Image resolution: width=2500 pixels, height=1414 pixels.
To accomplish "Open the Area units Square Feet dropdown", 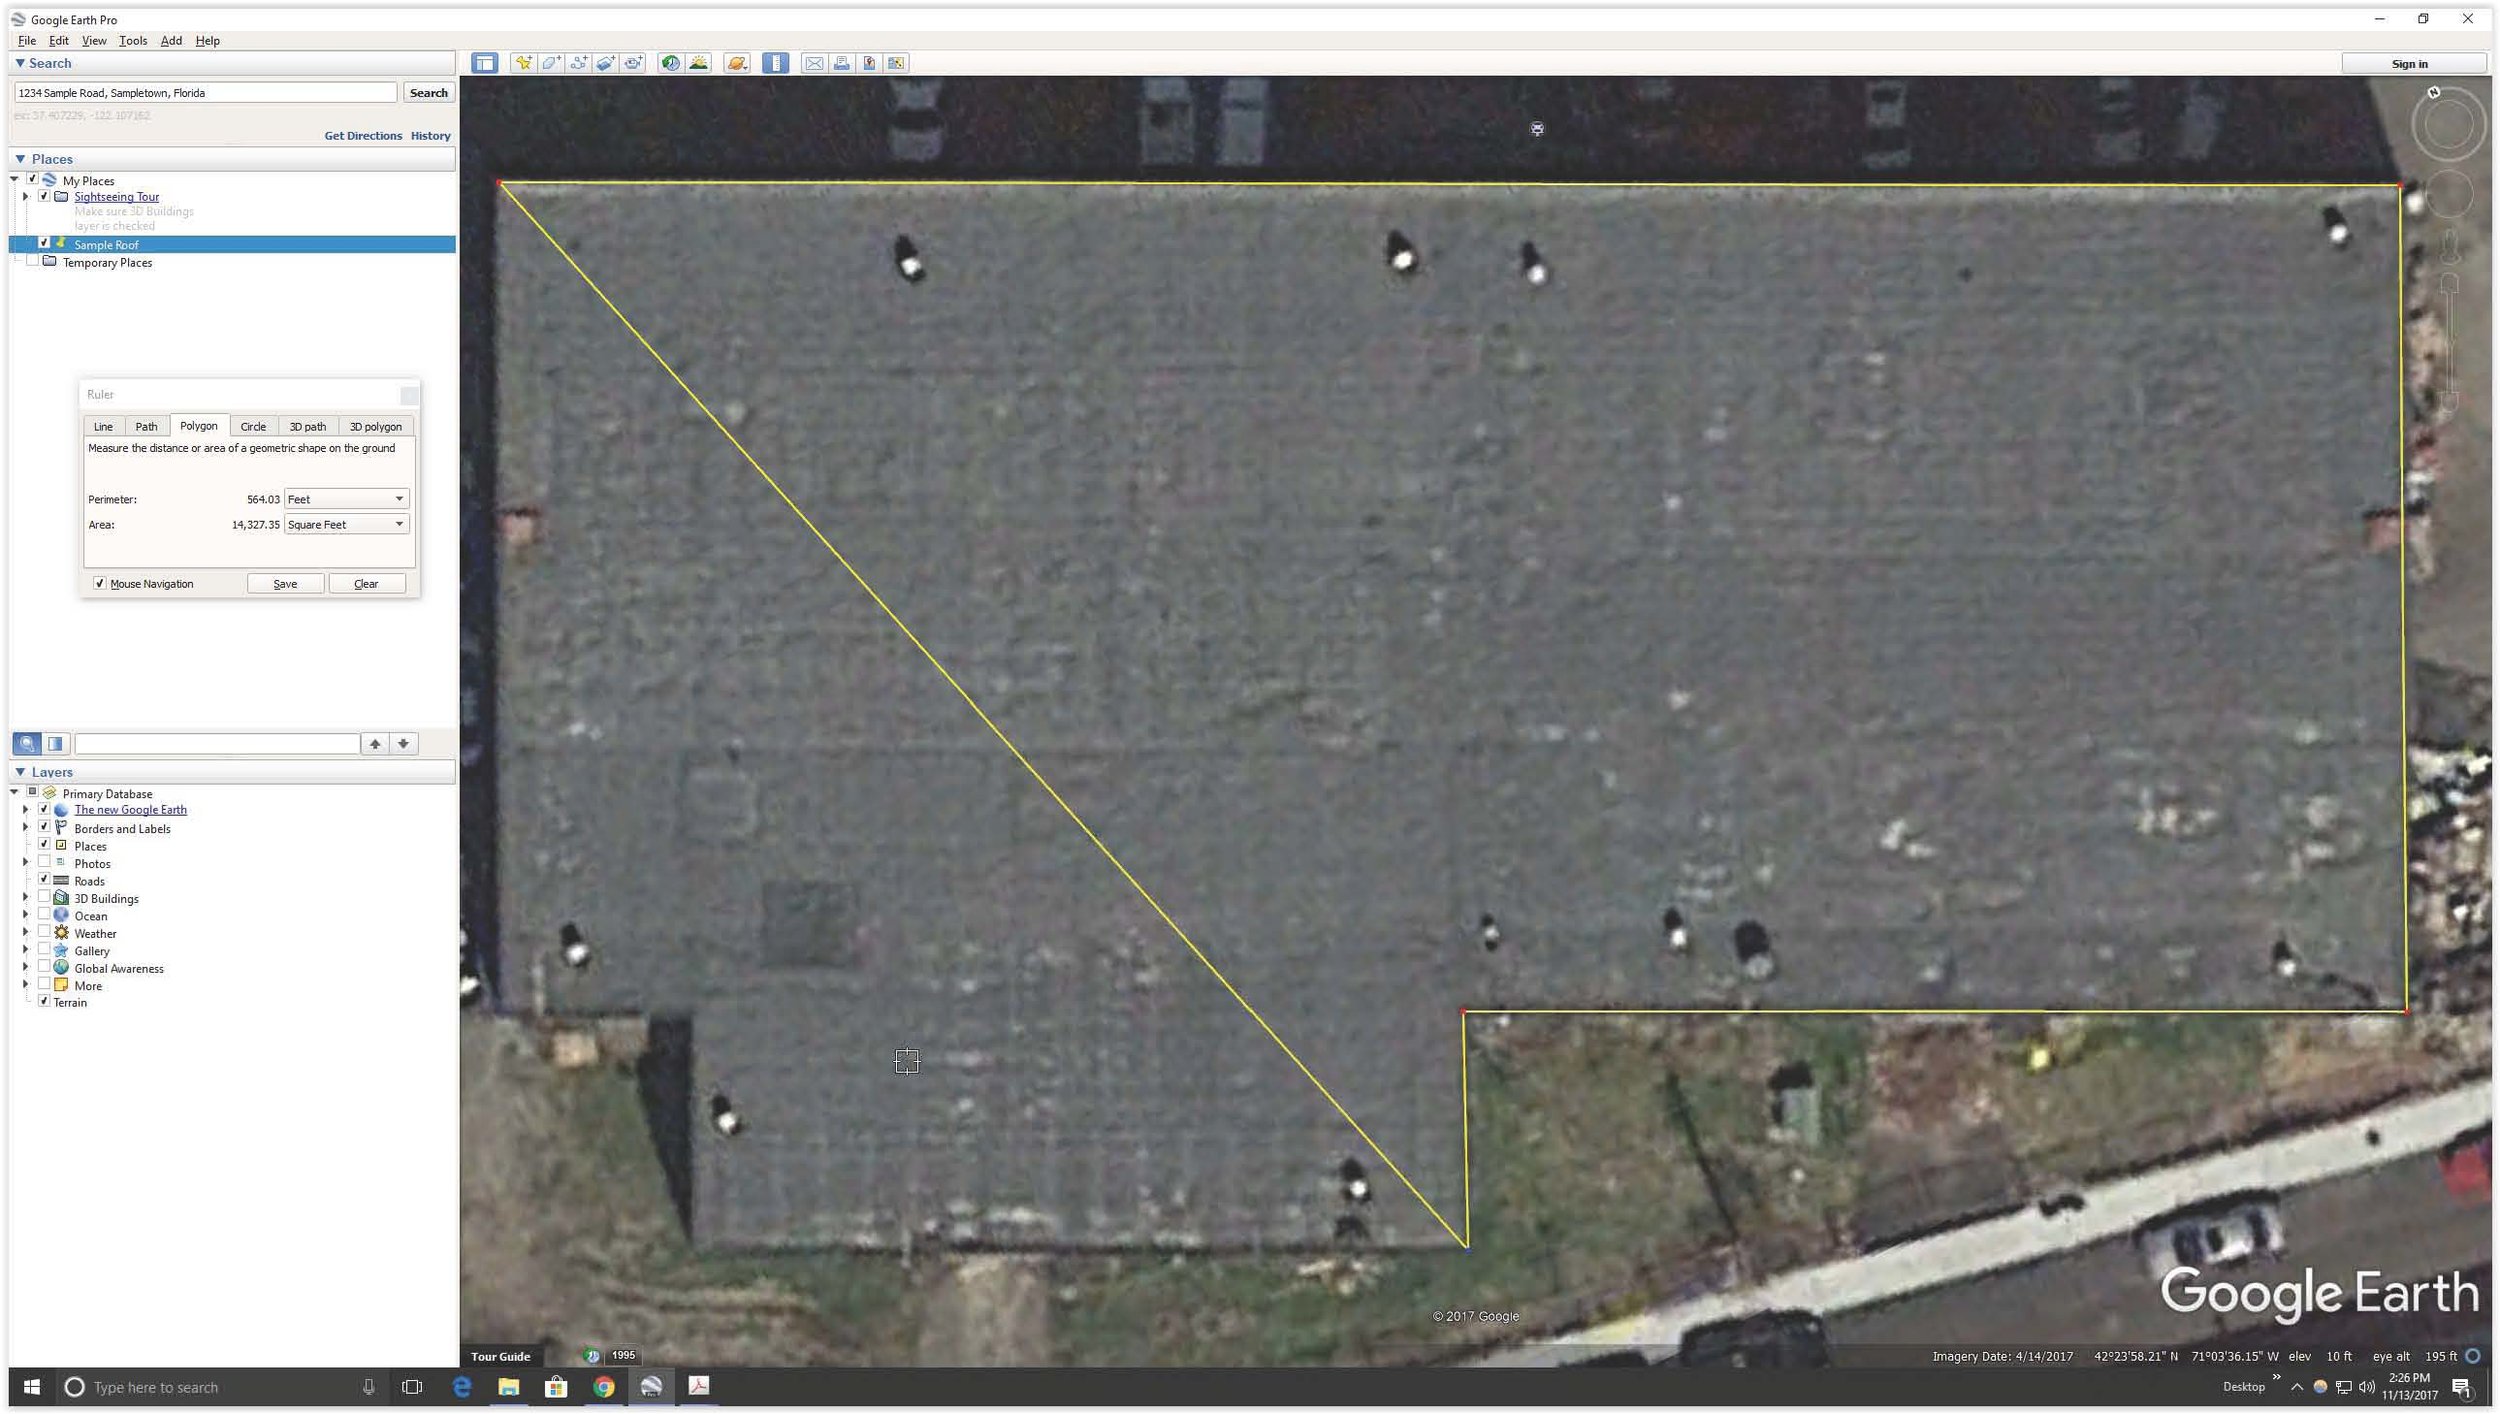I will click(346, 524).
